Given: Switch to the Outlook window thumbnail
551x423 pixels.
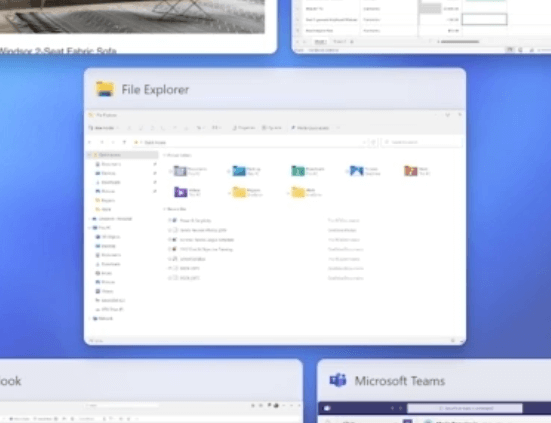Looking at the screenshot, I should [x=151, y=391].
